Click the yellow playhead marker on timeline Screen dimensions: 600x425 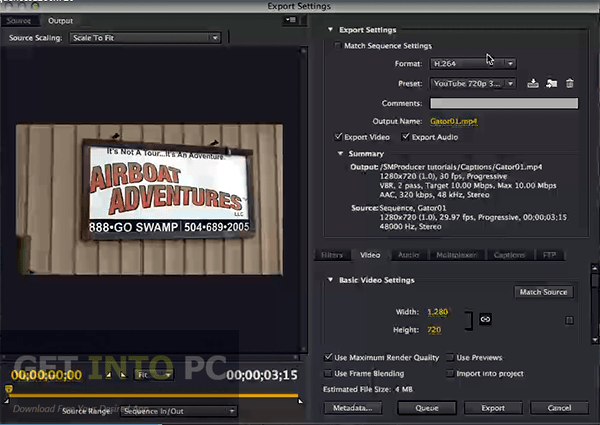(x=8, y=389)
